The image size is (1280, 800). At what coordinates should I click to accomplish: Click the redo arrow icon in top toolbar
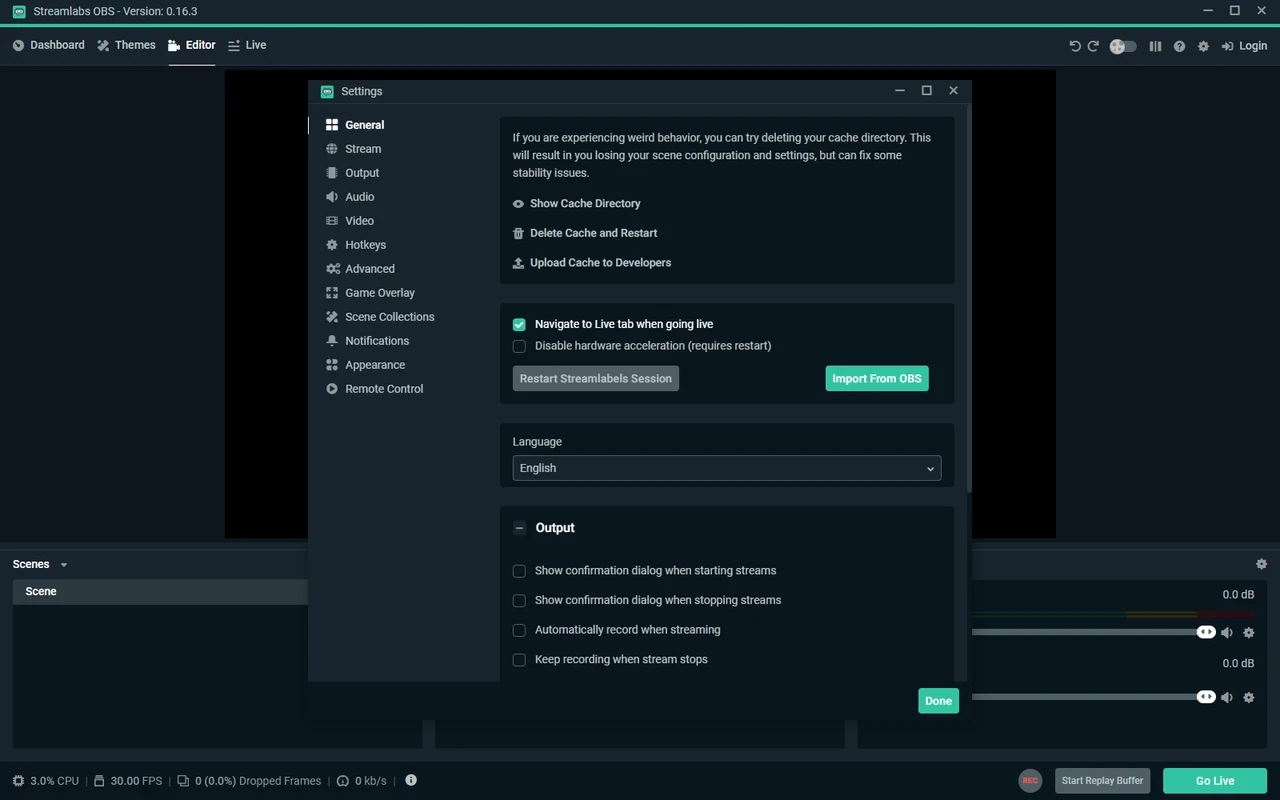pyautogui.click(x=1093, y=46)
